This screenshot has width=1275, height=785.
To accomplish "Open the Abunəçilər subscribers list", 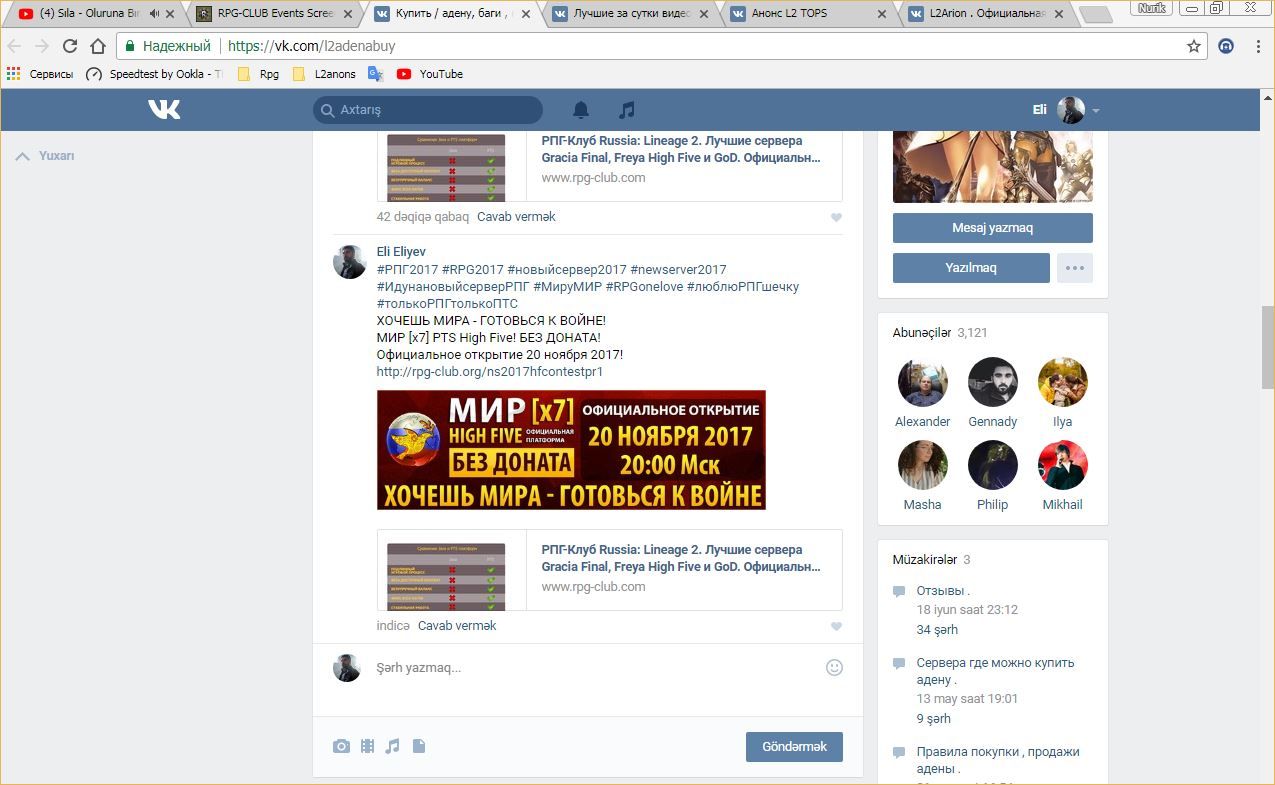I will click(x=922, y=333).
